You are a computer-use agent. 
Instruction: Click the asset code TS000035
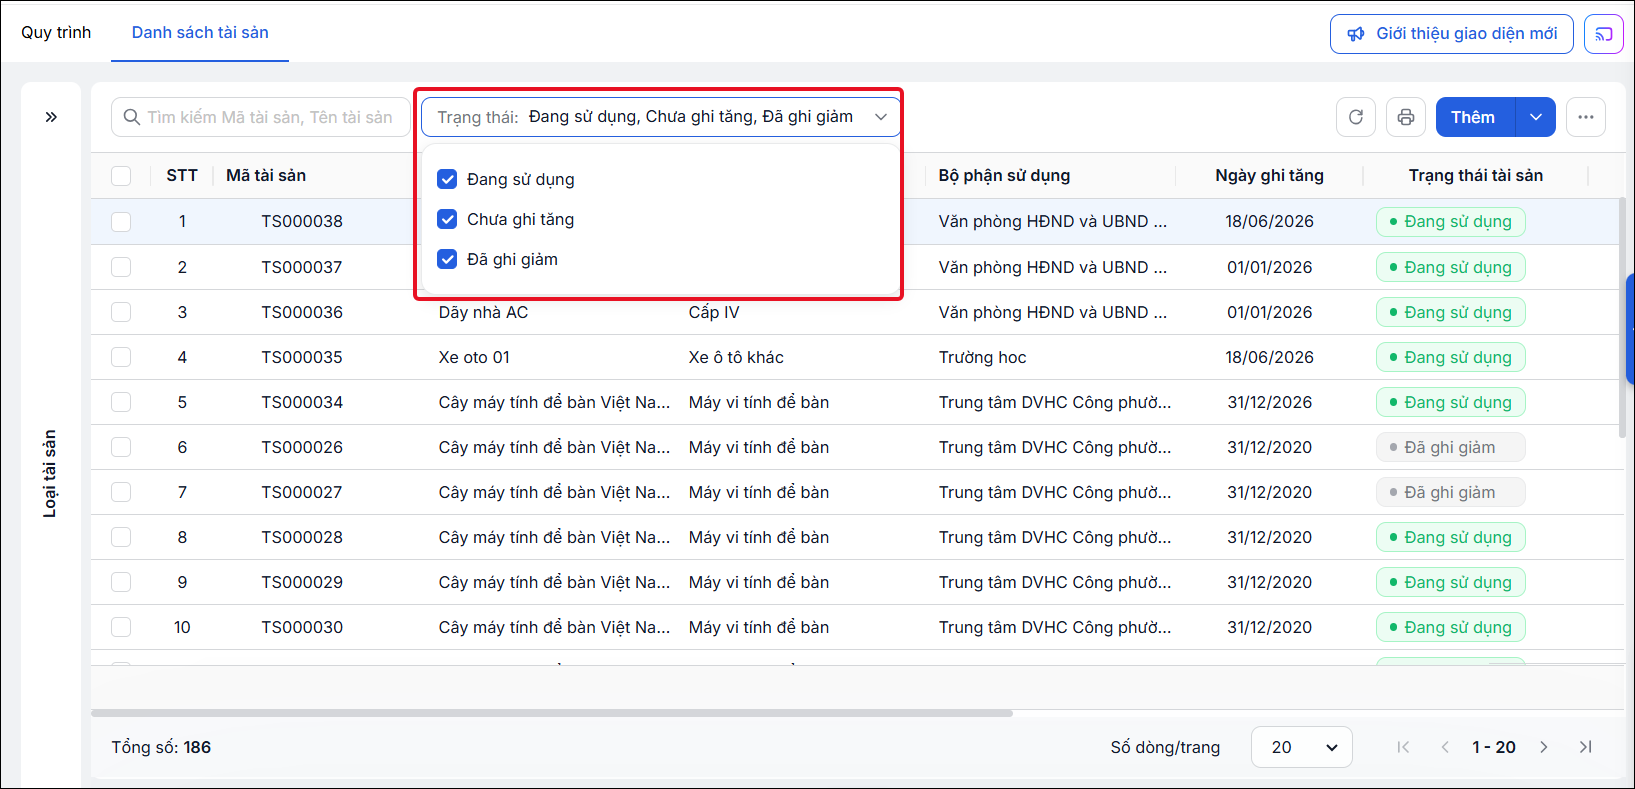point(302,357)
